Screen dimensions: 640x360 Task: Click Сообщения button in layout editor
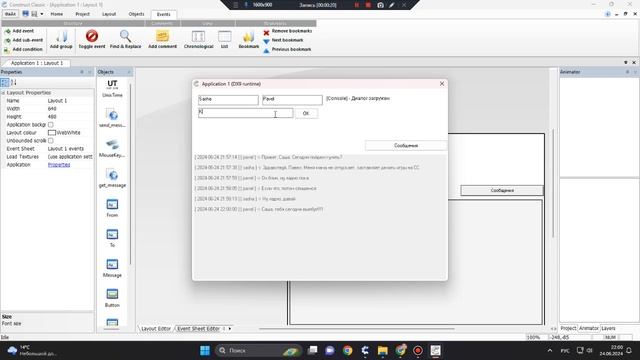[x=502, y=190]
